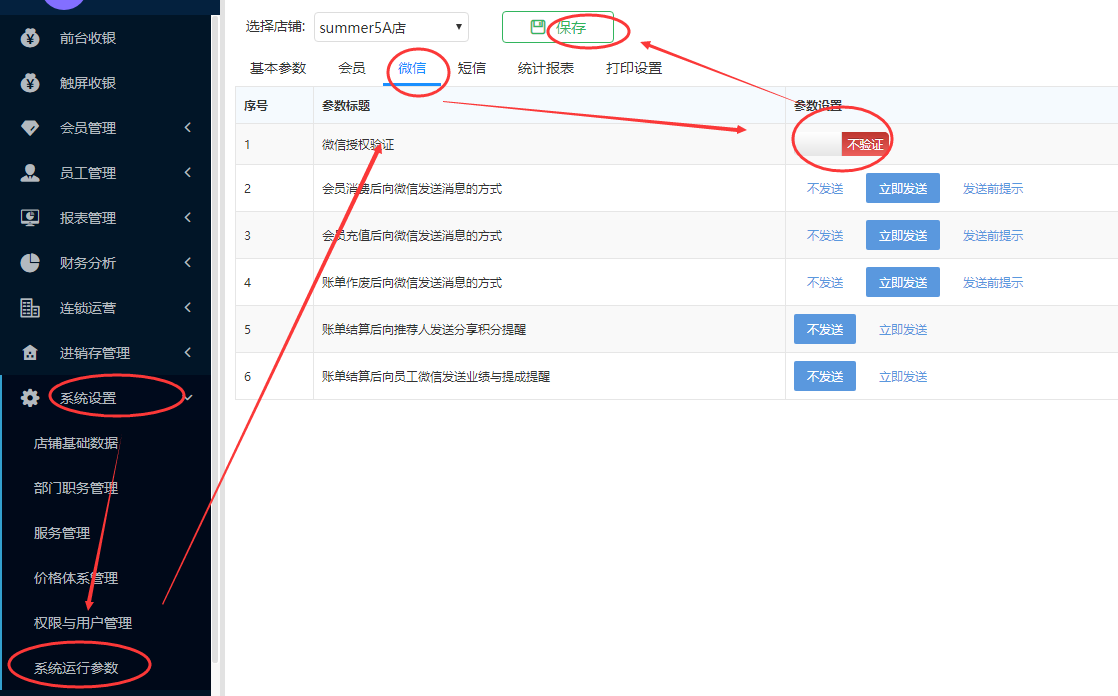
Task: Open 触屏收银 in the sidebar
Action: click(88, 83)
